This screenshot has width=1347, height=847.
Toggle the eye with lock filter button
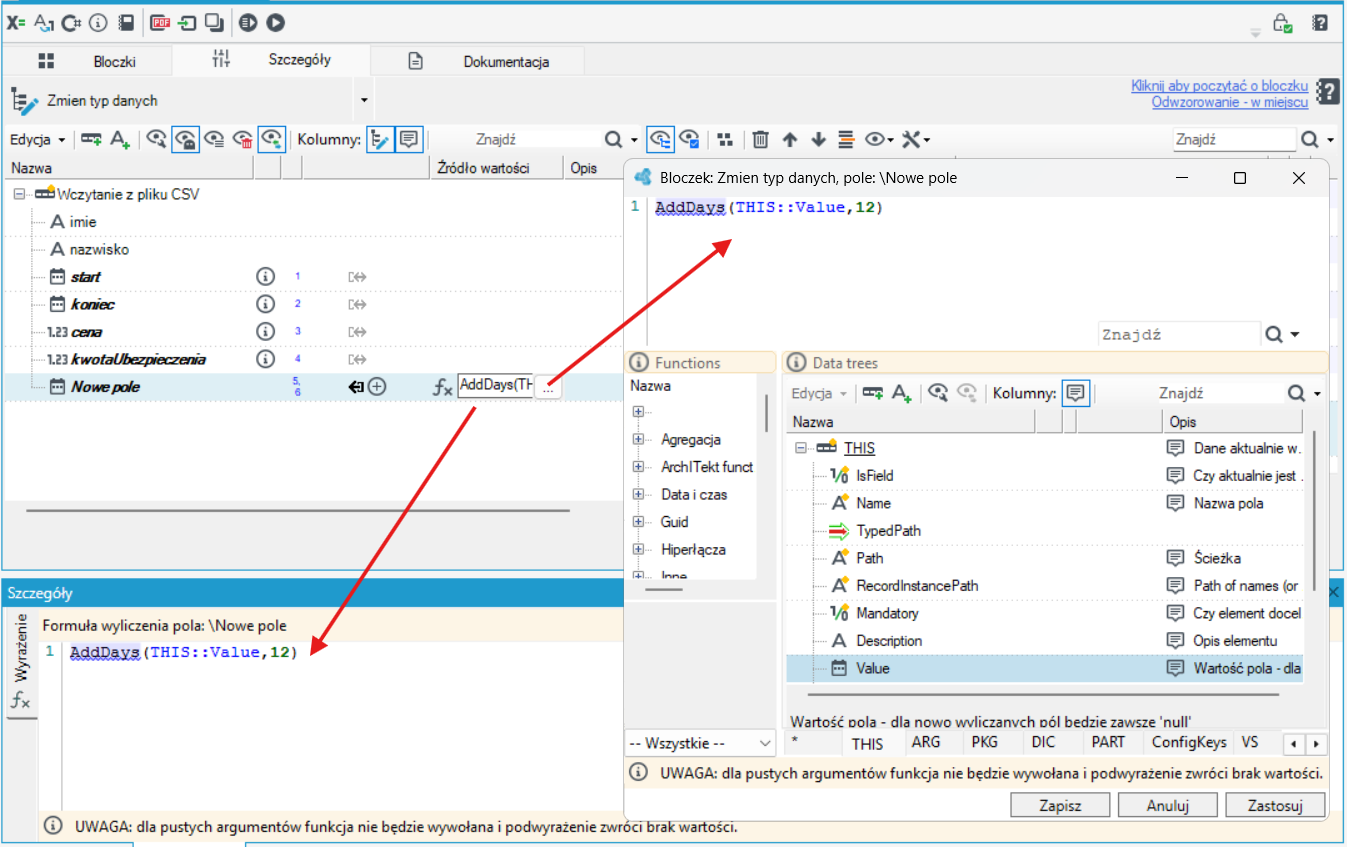pyautogui.click(x=185, y=139)
